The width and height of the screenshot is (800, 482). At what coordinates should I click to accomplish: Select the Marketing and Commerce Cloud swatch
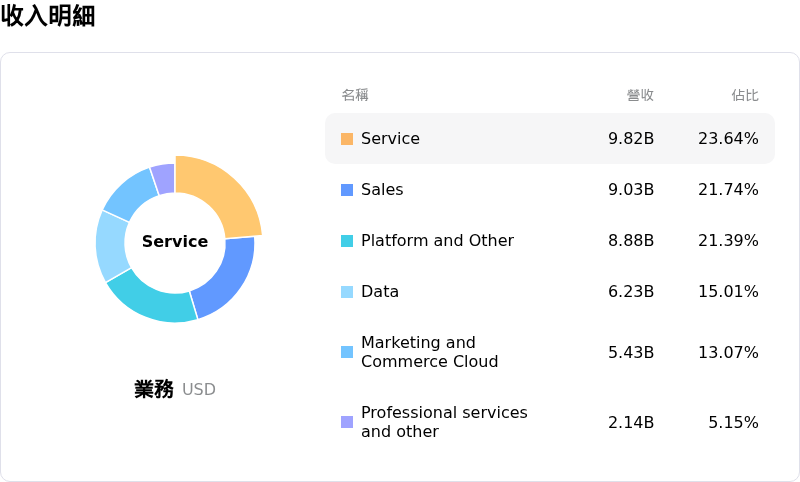[x=347, y=352]
